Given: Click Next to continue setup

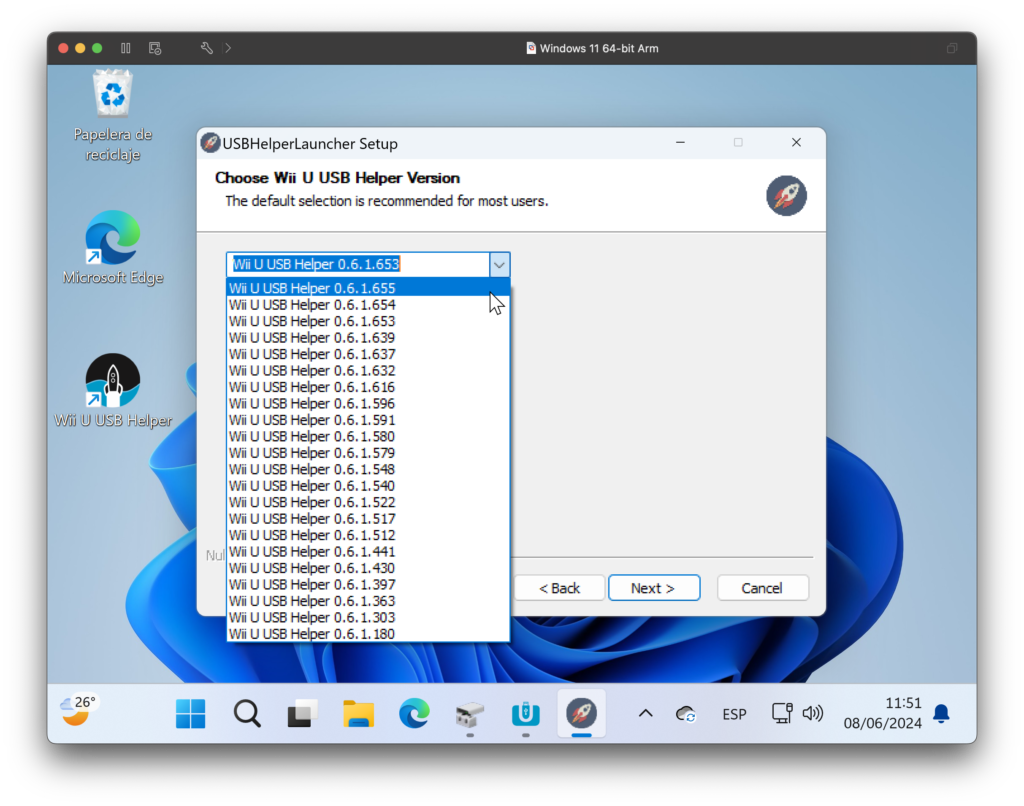Looking at the screenshot, I should coord(654,588).
